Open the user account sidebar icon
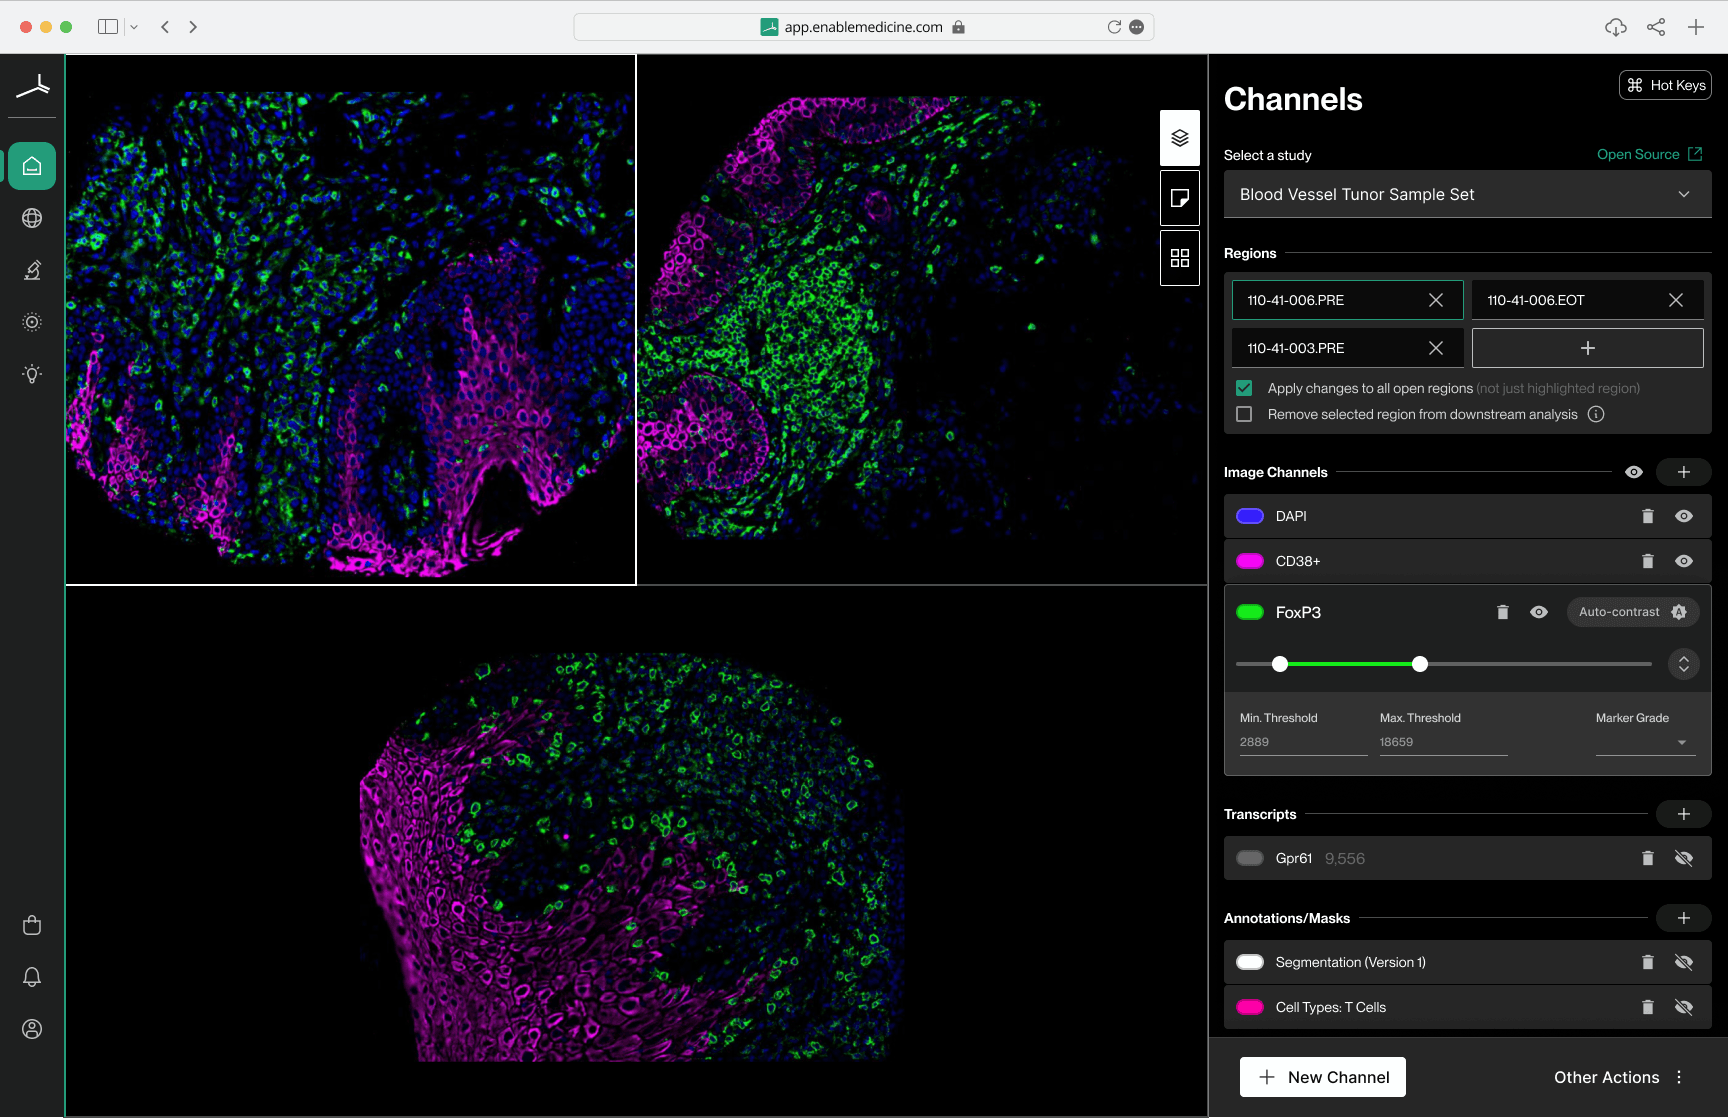The image size is (1728, 1118). point(32,1029)
